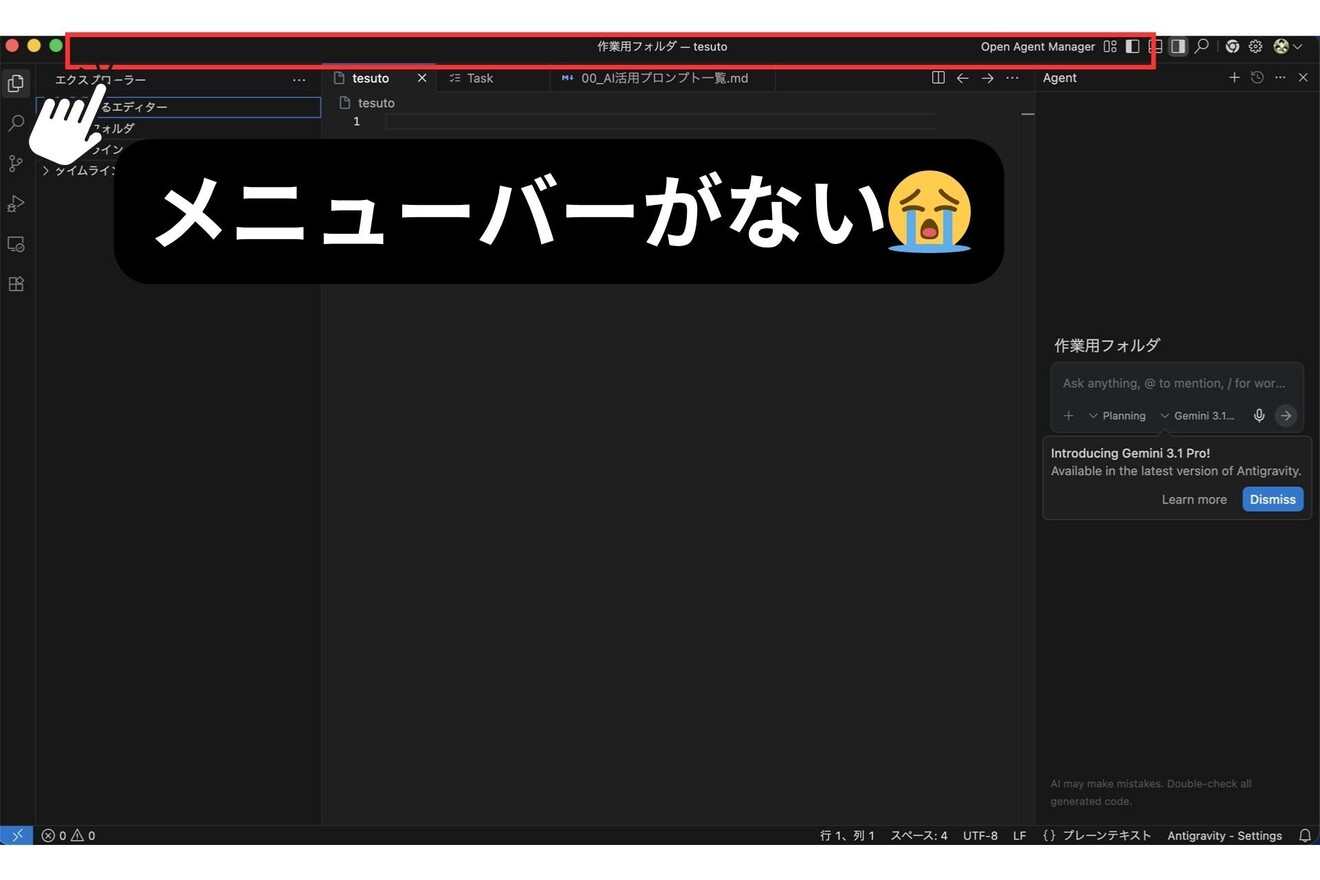Start voice input with microphone
This screenshot has width=1320, height=880.
pyautogui.click(x=1259, y=415)
